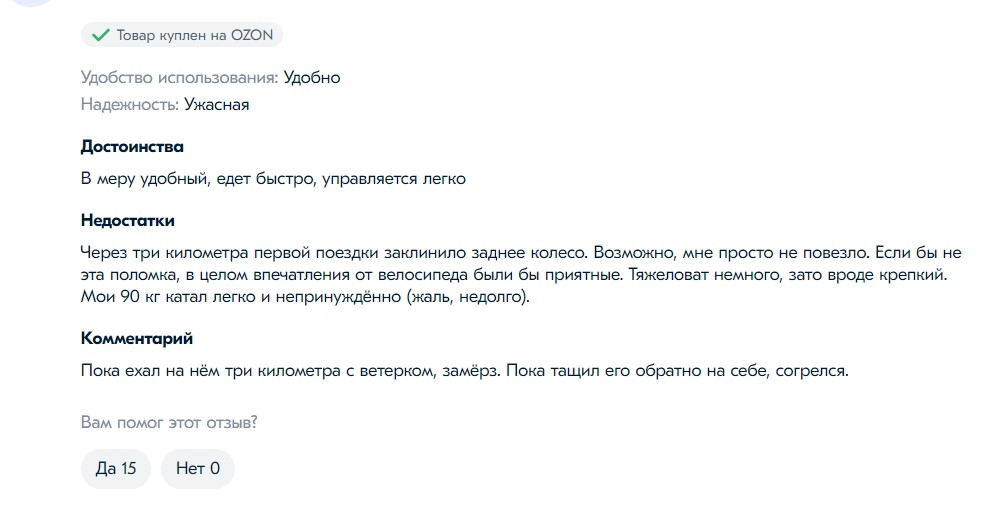998x517 pixels.
Task: Select the "Ужасная" reliability value
Action: tap(217, 104)
